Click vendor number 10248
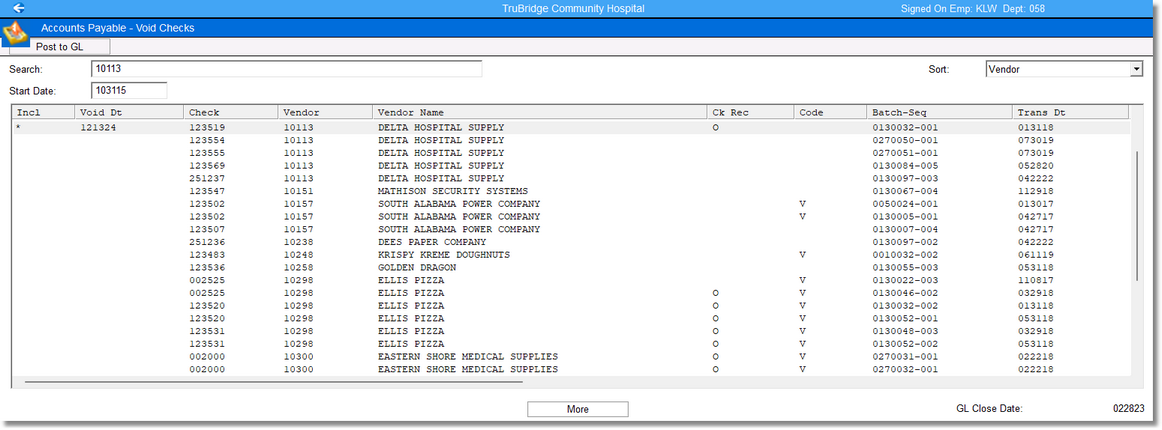The width and height of the screenshot is (1162, 430). pos(297,255)
